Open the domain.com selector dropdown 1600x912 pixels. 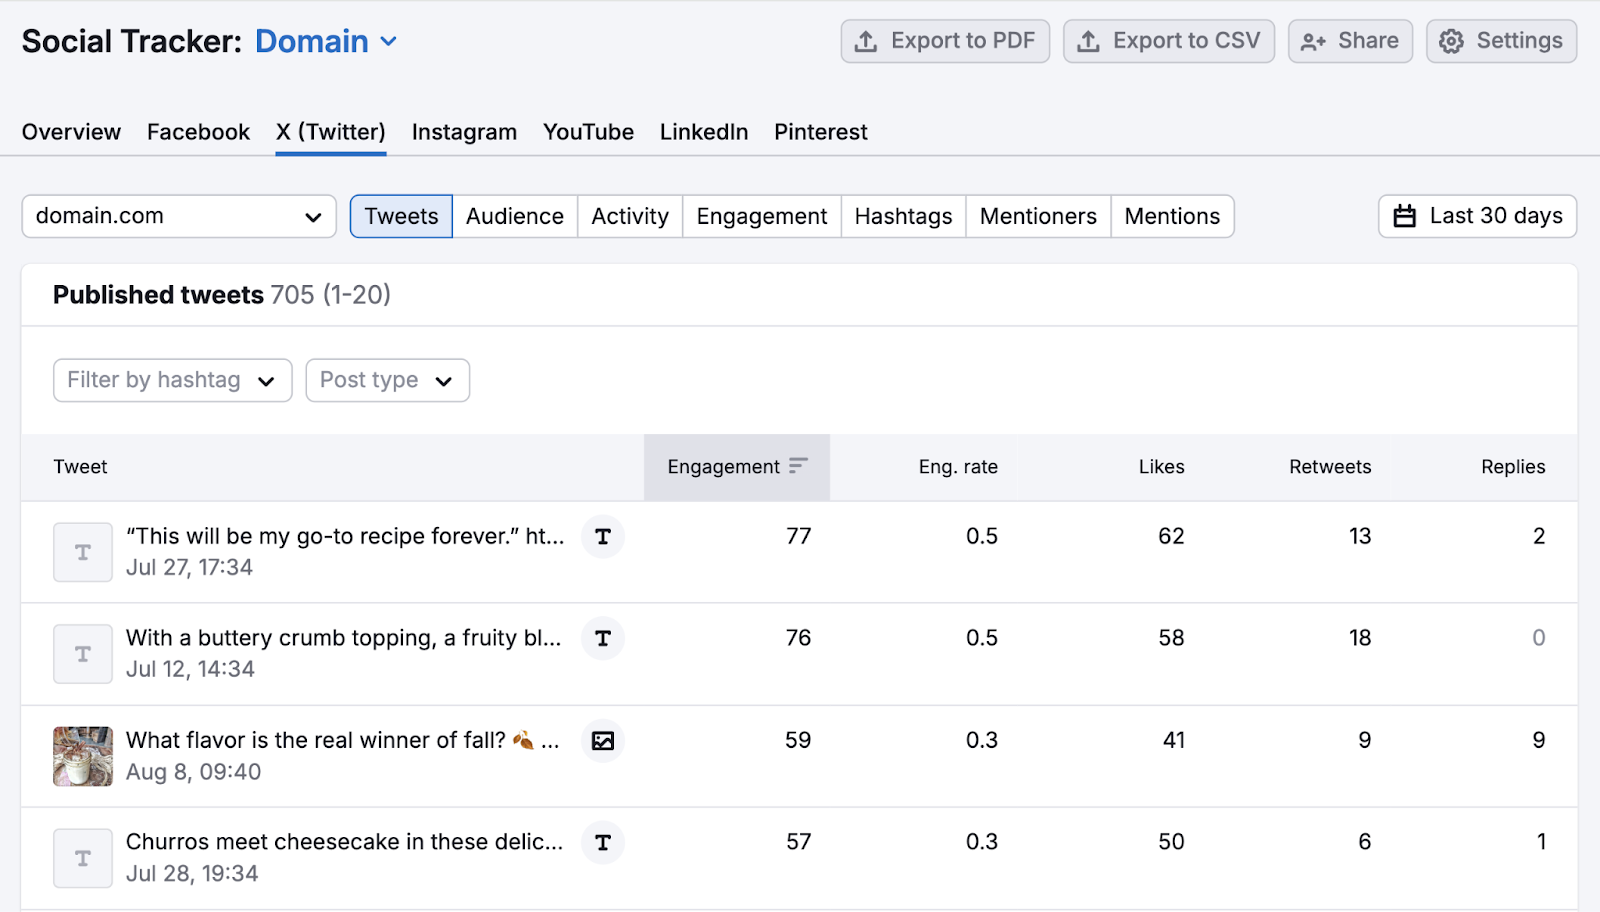point(179,216)
